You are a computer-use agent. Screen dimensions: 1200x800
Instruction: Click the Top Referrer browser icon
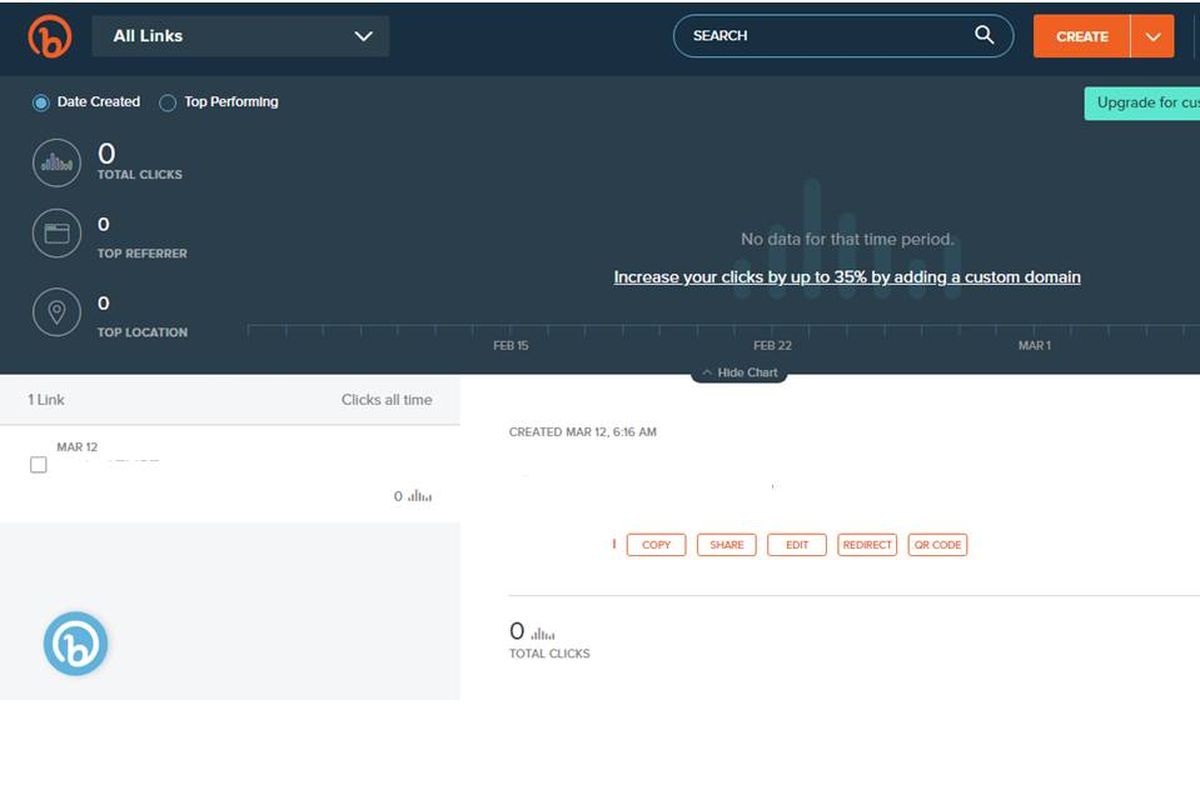(x=57, y=234)
